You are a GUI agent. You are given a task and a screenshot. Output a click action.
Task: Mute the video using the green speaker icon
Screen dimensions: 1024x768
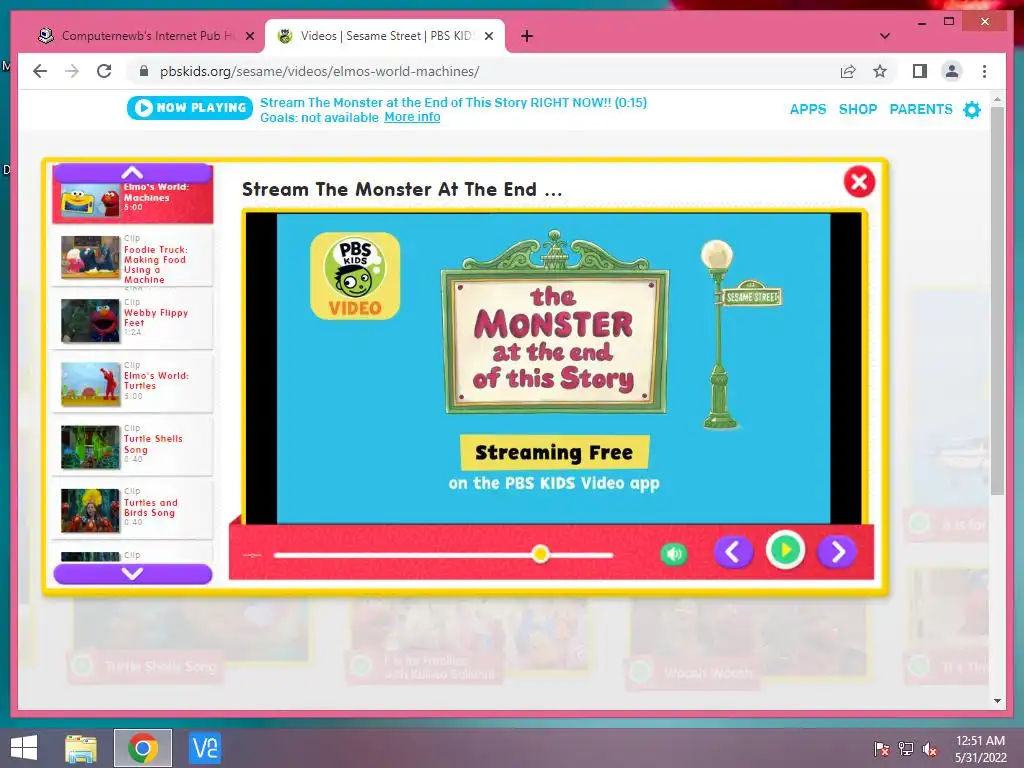click(x=674, y=554)
